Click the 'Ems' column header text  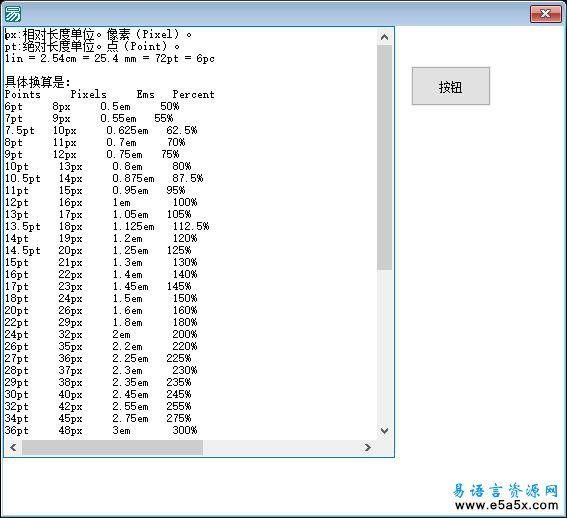146,94
